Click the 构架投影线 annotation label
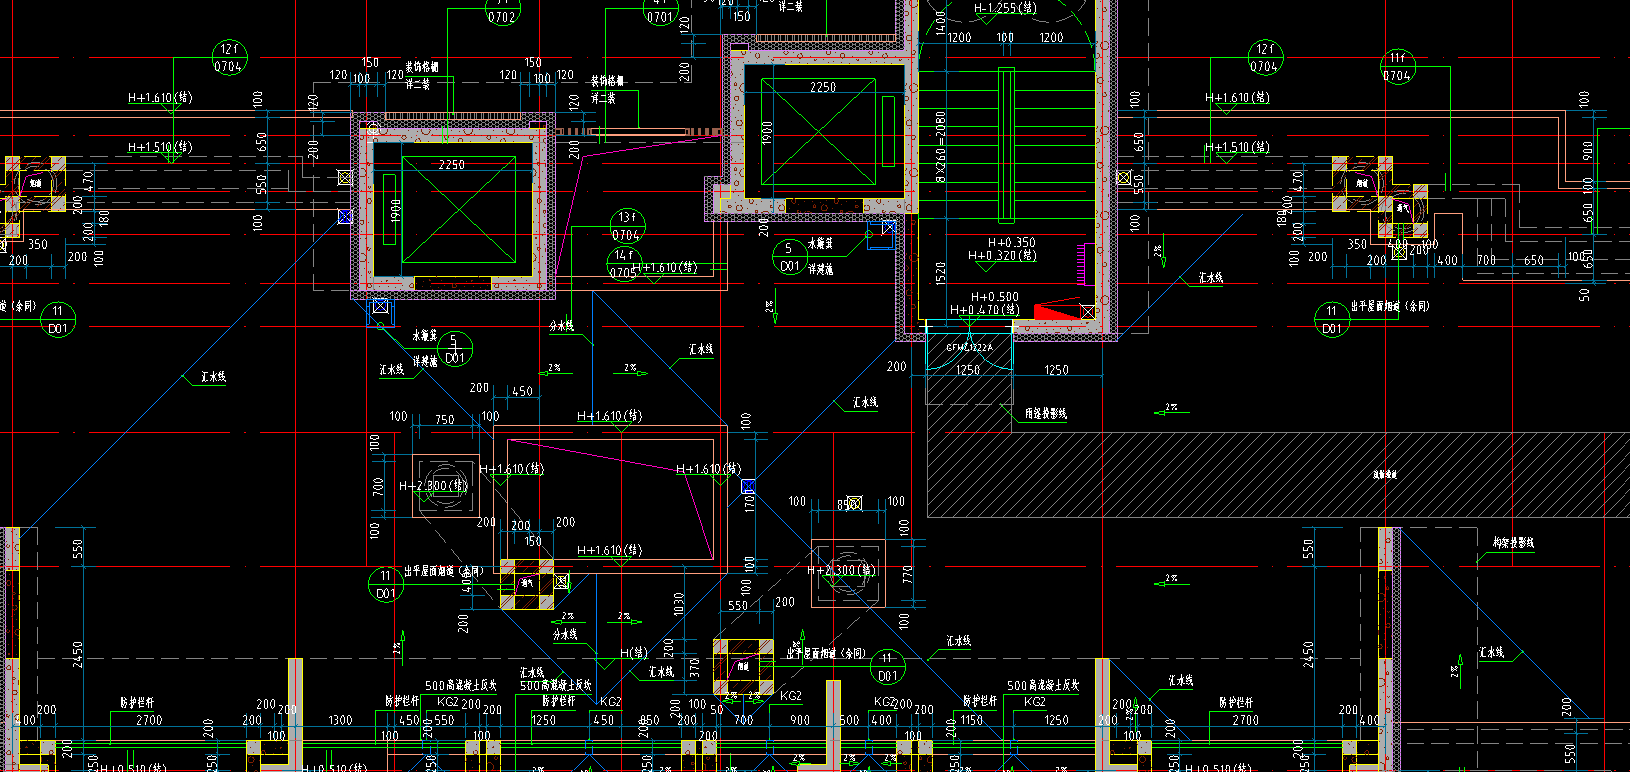The width and height of the screenshot is (1630, 772). point(1513,543)
